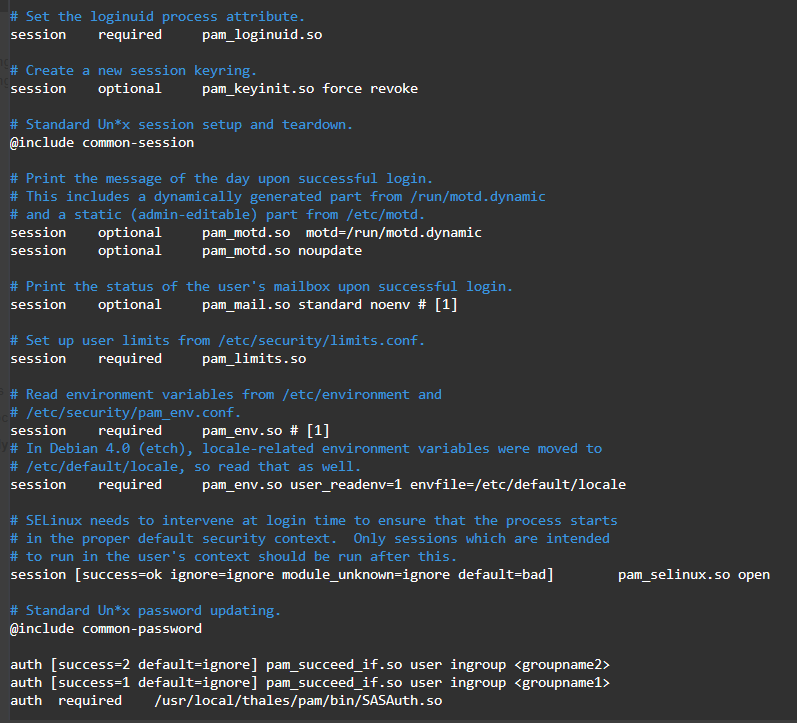Screen dimensions: 797x723
Task: Click the comment mentioning /etc/security/limits.conf
Action: (217, 340)
